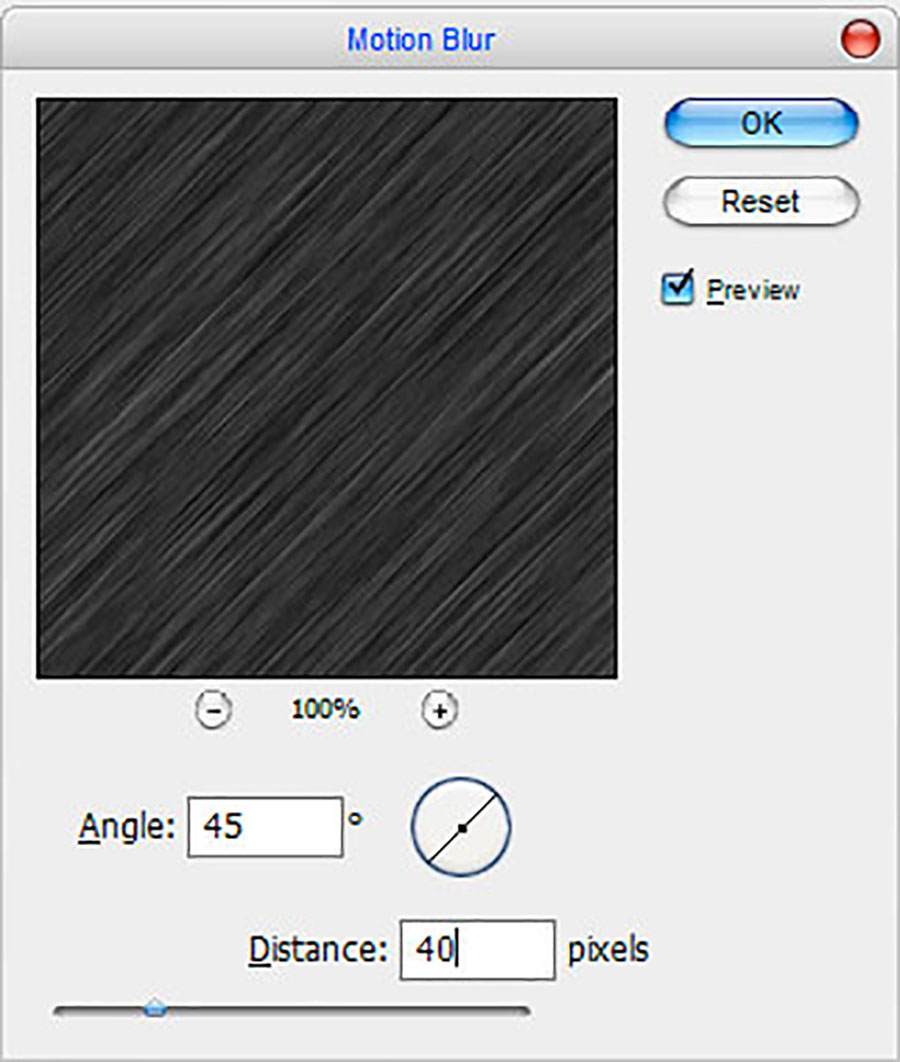Click the blue Distance slider handle
This screenshot has width=900, height=1062.
(x=156, y=1008)
